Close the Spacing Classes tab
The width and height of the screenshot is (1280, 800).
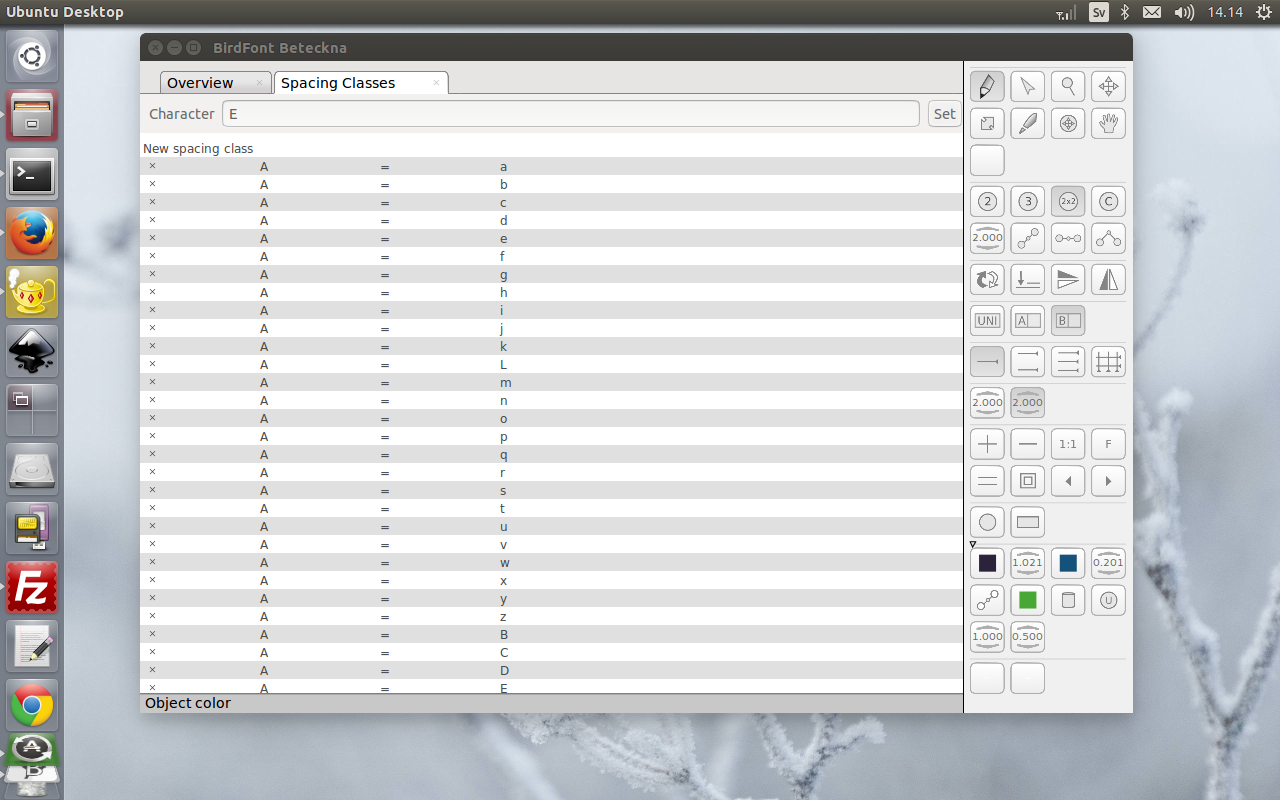[x=436, y=83]
